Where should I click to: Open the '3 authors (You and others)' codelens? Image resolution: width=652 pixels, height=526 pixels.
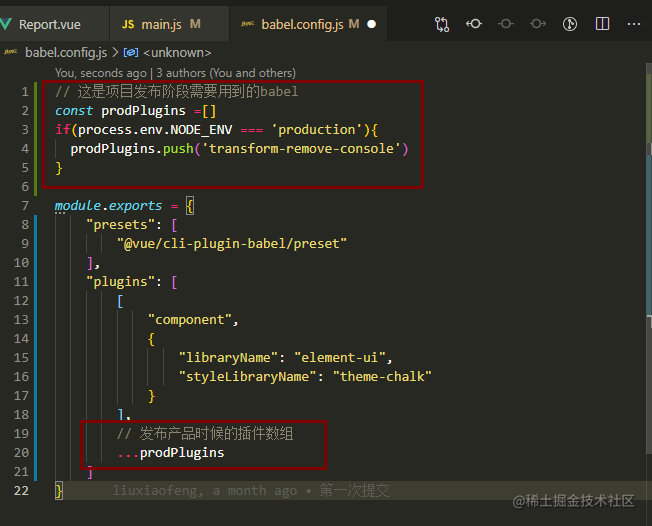click(226, 73)
